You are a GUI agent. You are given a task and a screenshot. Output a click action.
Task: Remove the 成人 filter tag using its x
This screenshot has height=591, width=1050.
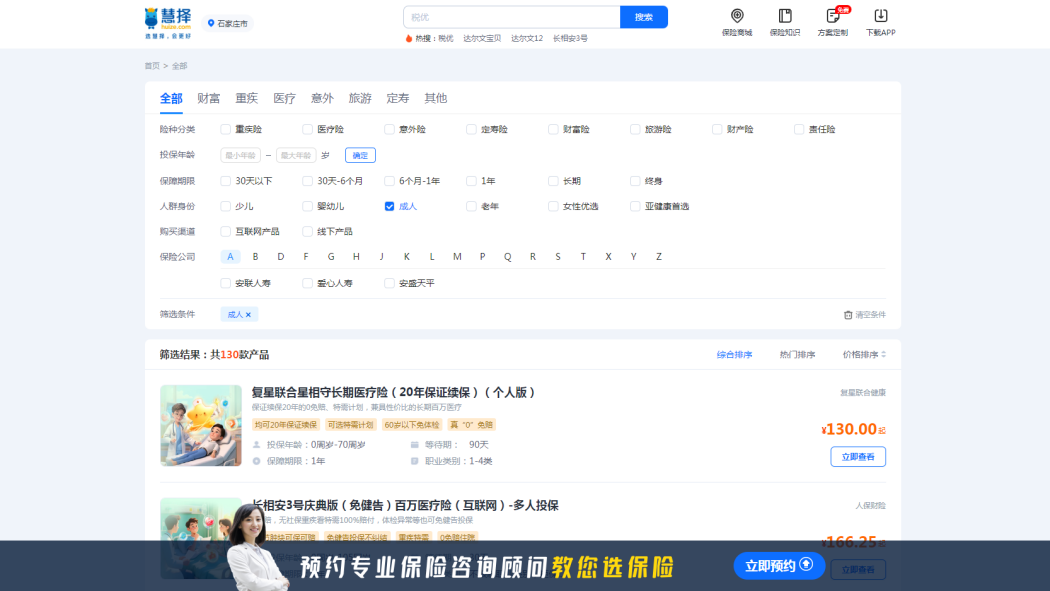(x=248, y=315)
